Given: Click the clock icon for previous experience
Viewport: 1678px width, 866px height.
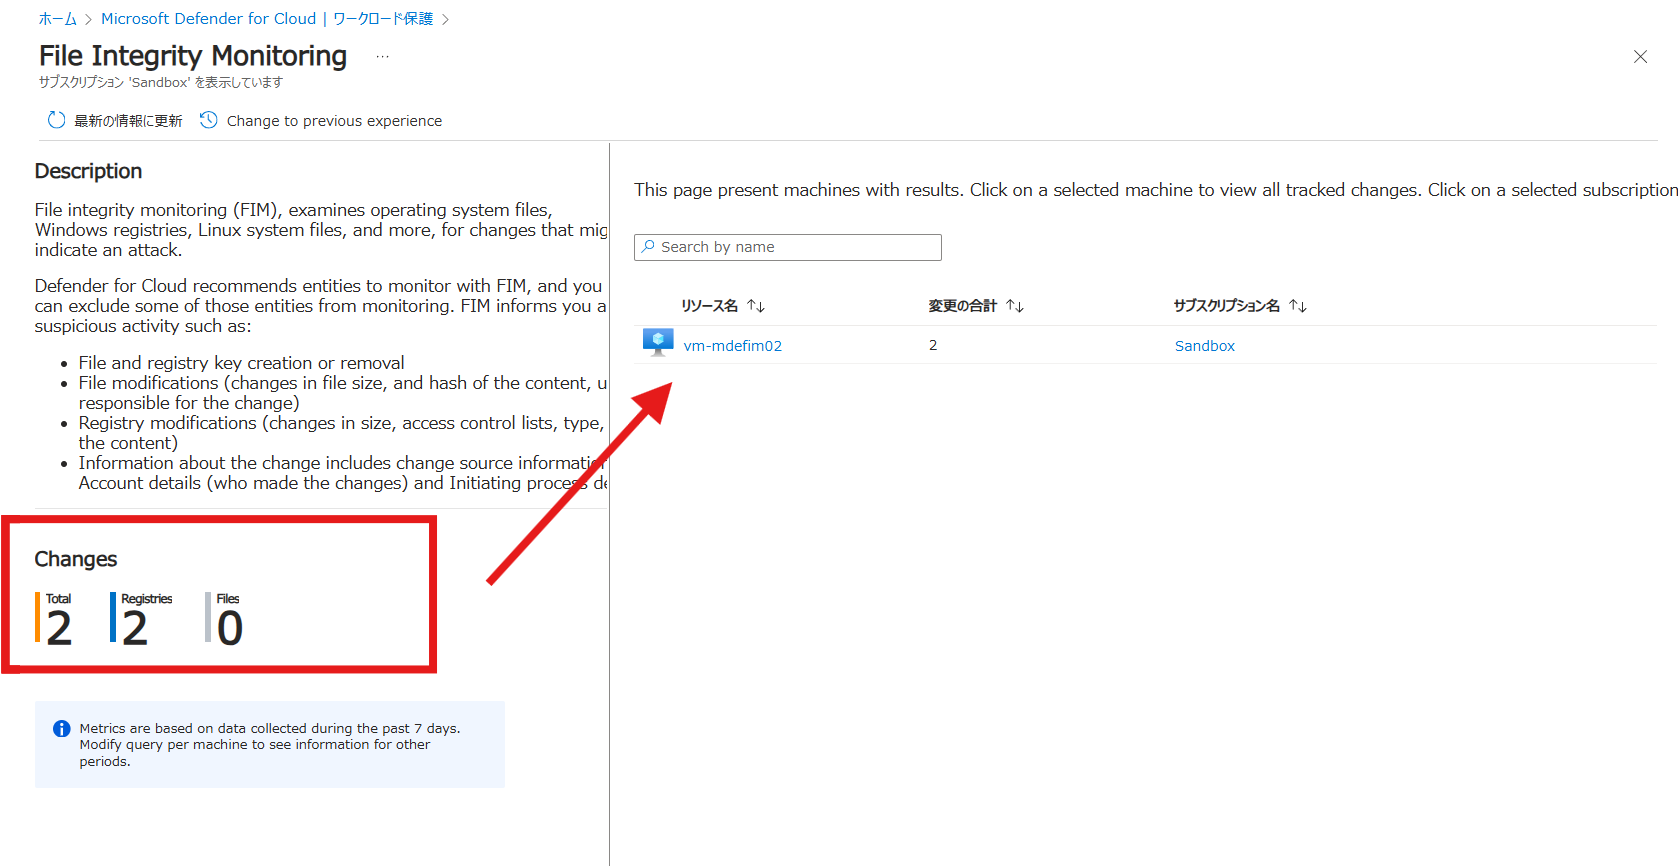Looking at the screenshot, I should tap(209, 120).
